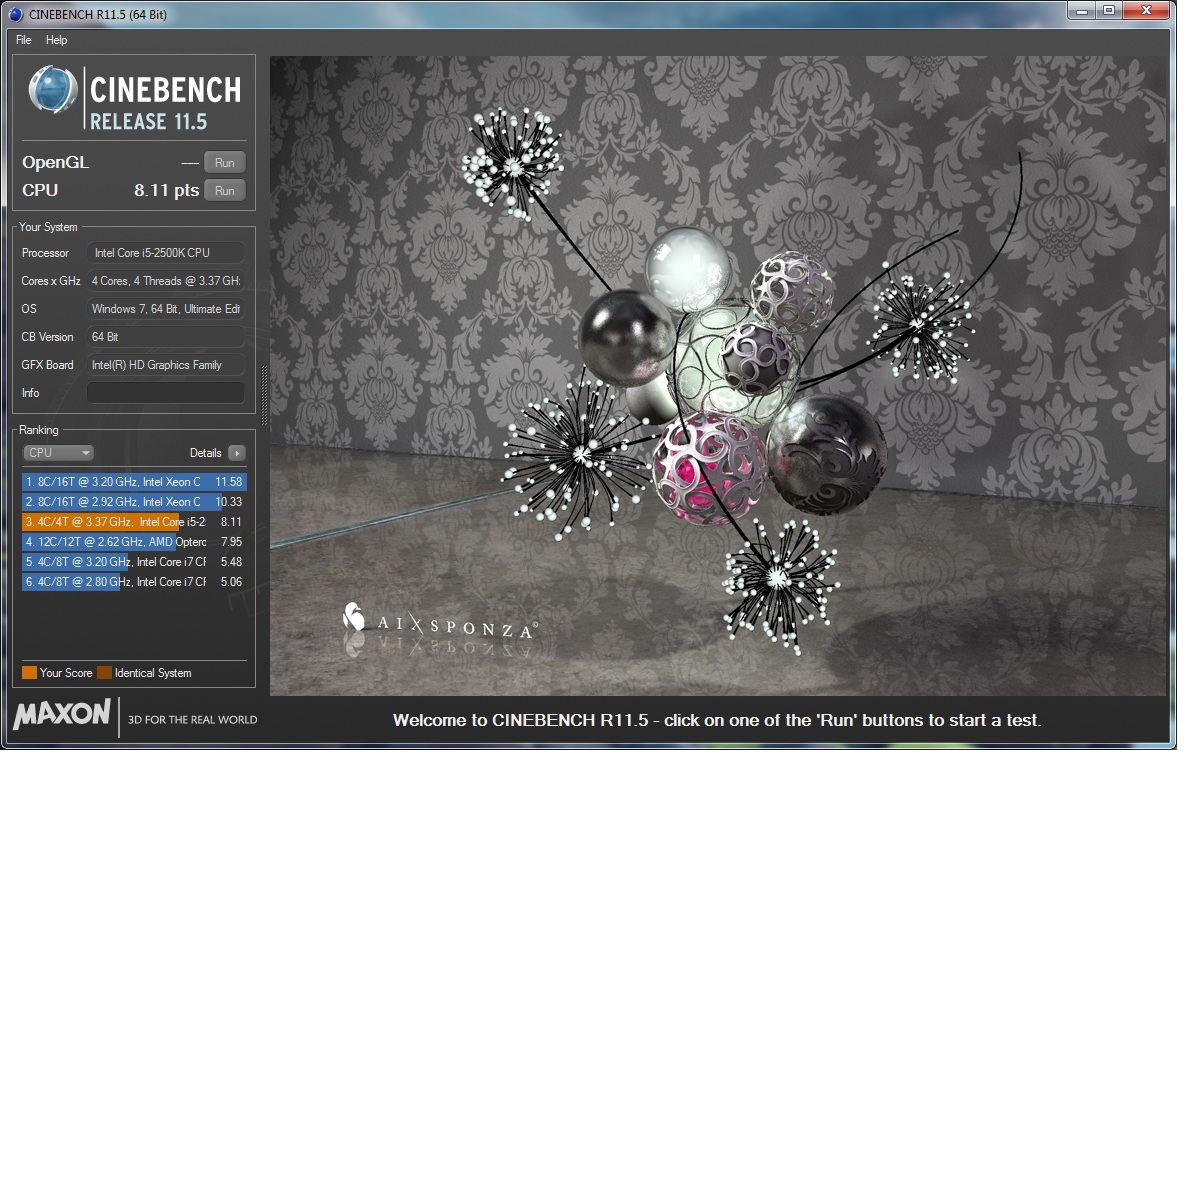1188x1190 pixels.
Task: Select ranking row 1 Xeon 3.20 GHz
Action: (134, 482)
